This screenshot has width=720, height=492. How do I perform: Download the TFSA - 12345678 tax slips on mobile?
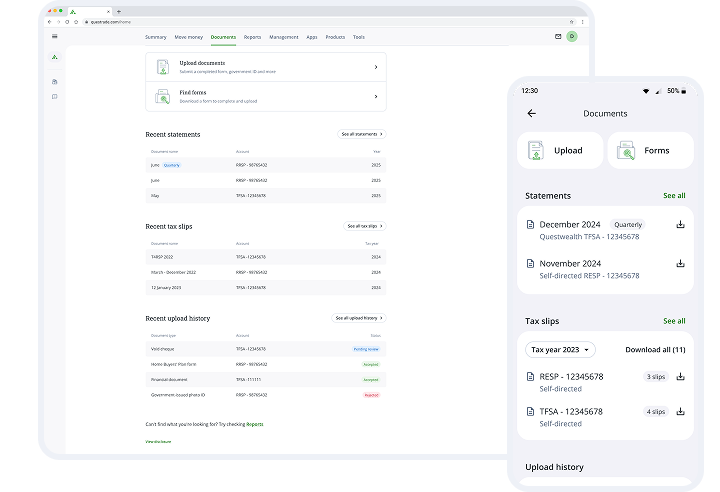pos(681,411)
